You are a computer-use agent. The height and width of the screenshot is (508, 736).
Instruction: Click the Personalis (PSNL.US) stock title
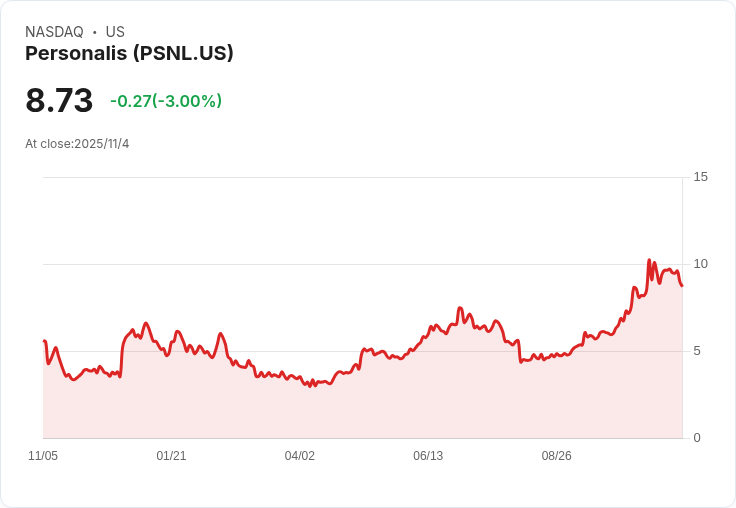click(x=129, y=54)
